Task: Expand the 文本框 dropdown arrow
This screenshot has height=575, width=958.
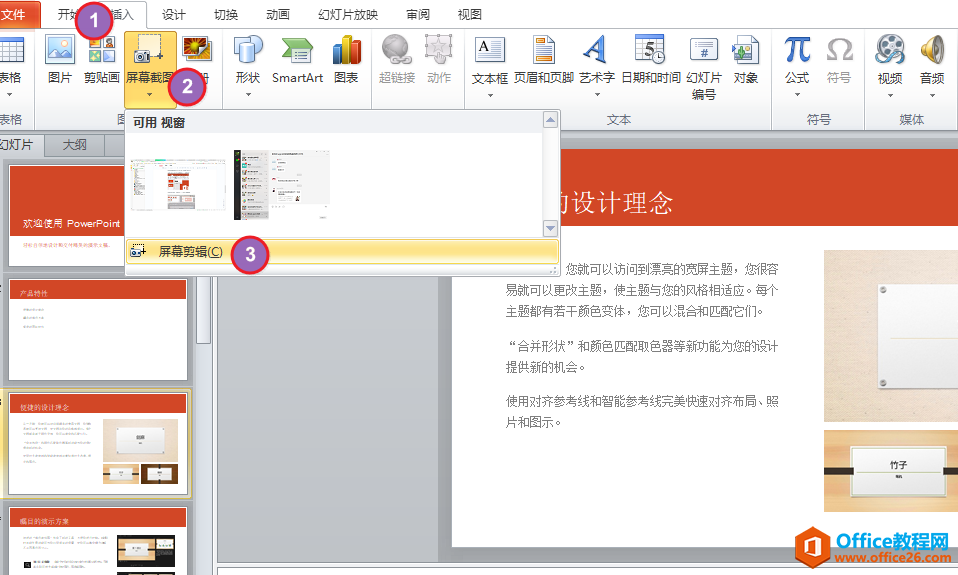Action: pos(490,95)
